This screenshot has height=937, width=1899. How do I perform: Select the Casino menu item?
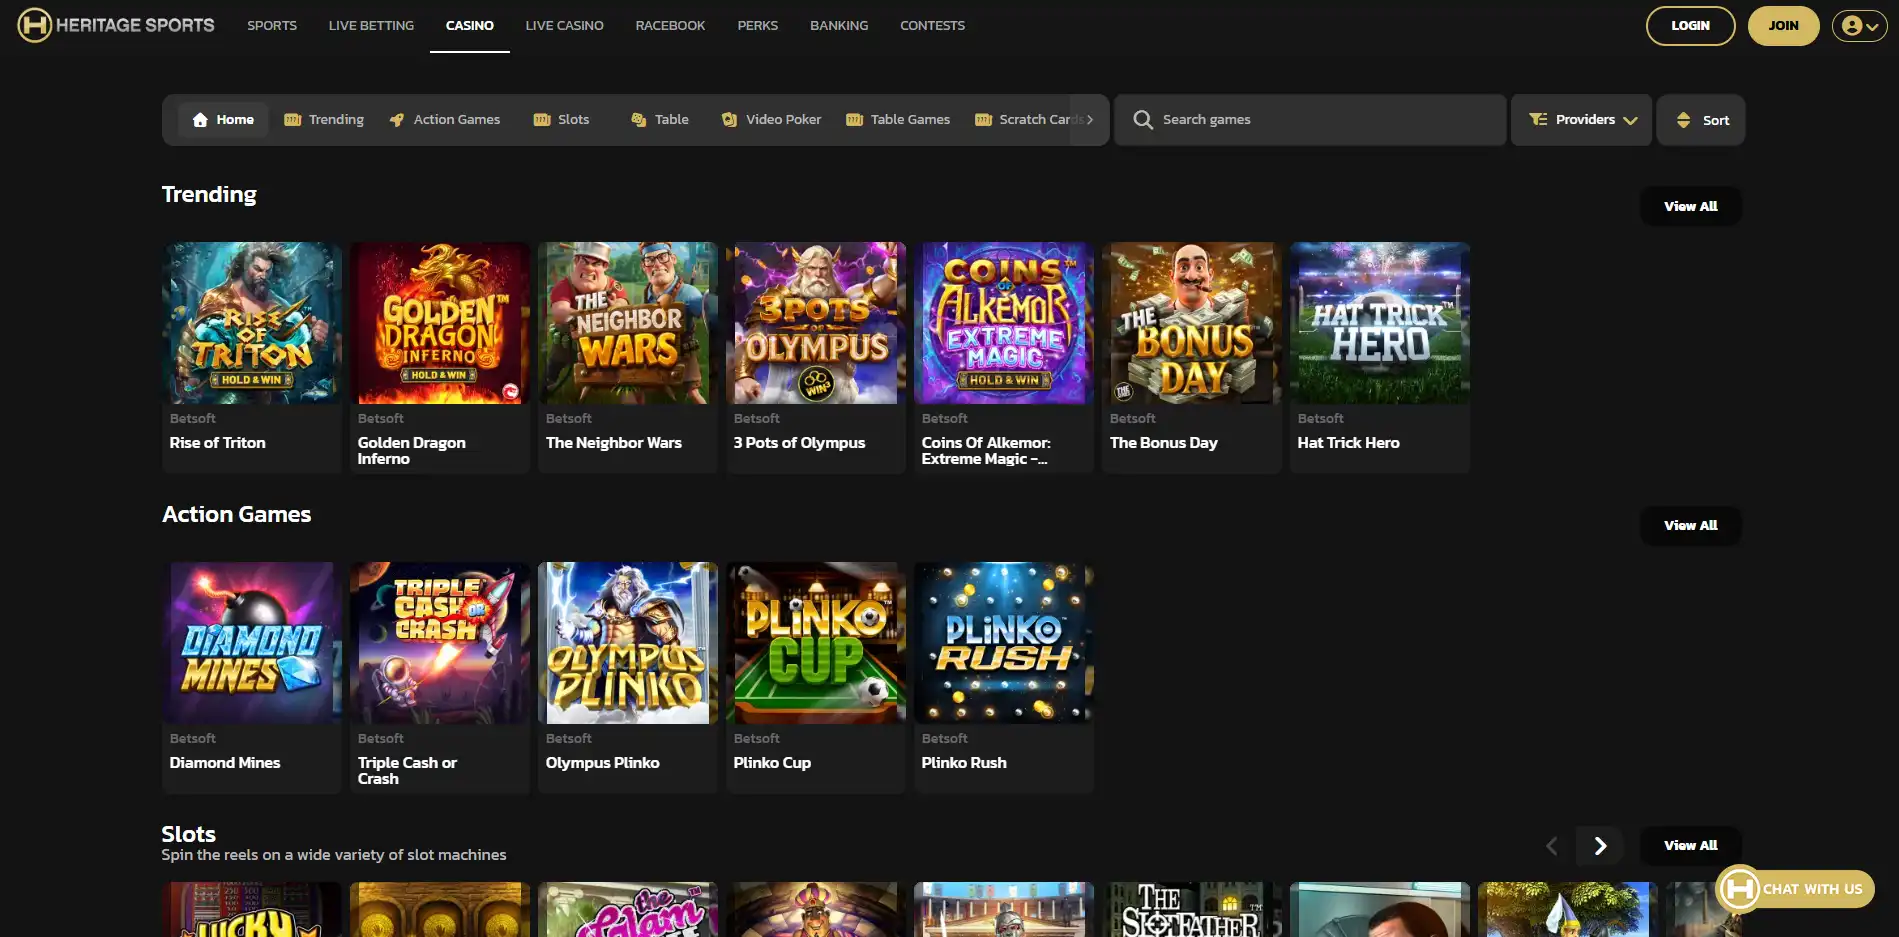[470, 26]
